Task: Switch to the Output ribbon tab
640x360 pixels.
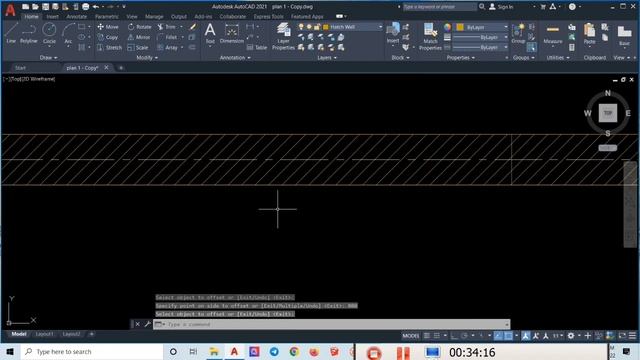Action: click(x=179, y=17)
